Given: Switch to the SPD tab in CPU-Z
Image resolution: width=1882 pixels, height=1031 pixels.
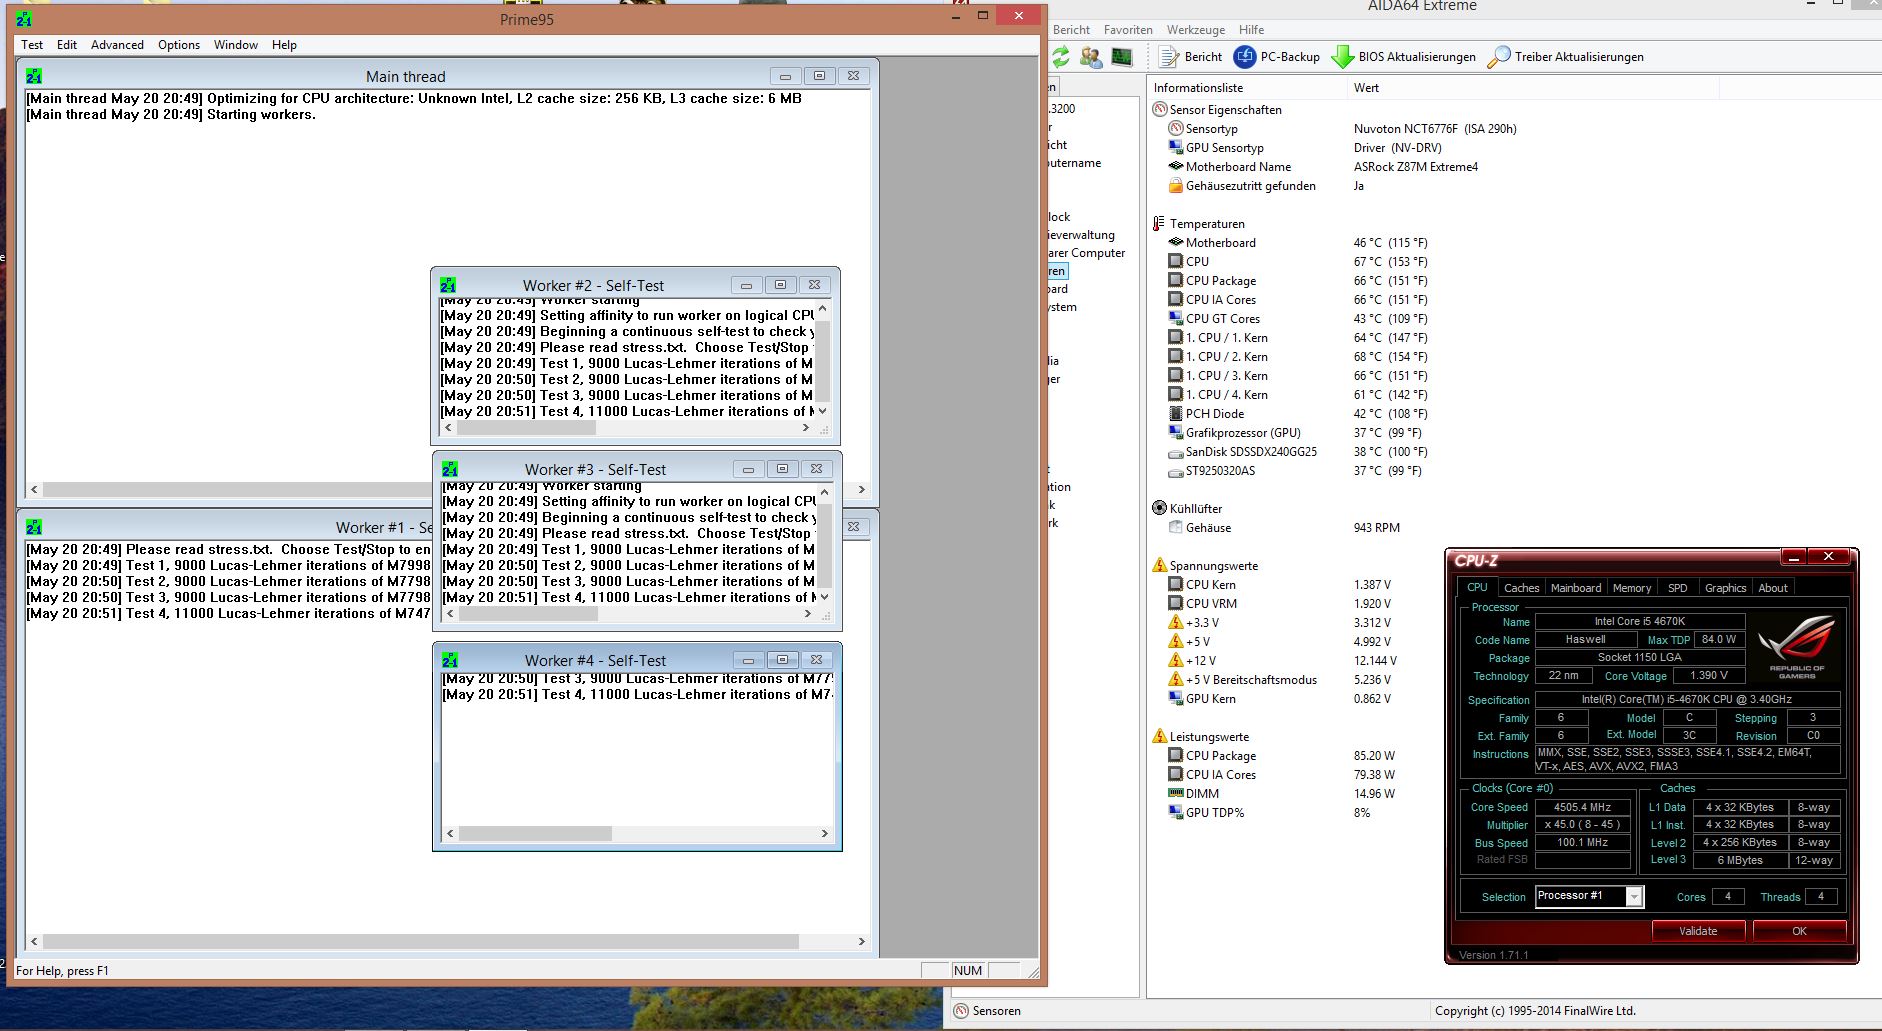Looking at the screenshot, I should pos(1678,588).
